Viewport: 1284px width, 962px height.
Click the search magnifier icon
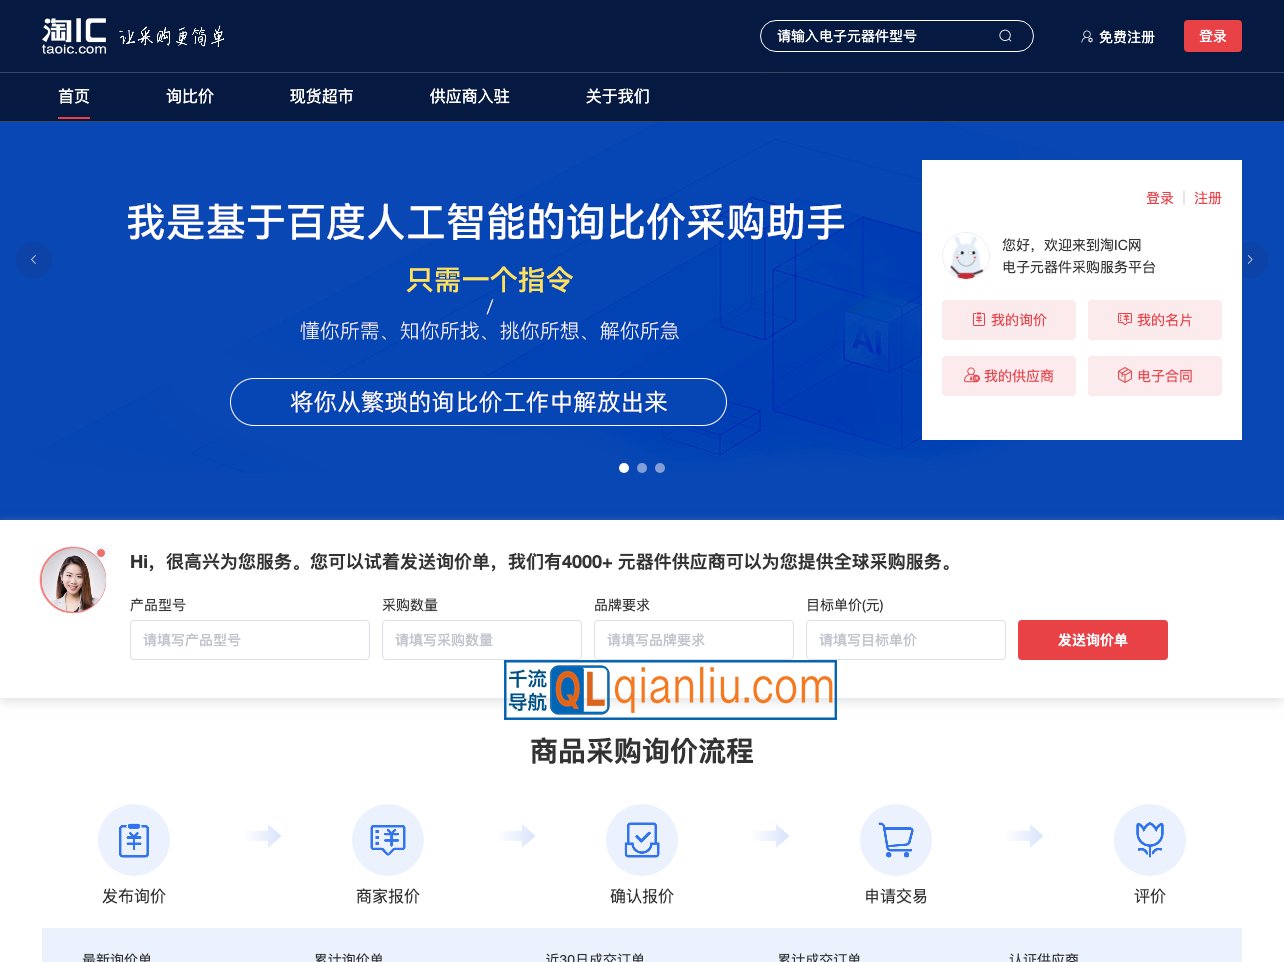1005,36
